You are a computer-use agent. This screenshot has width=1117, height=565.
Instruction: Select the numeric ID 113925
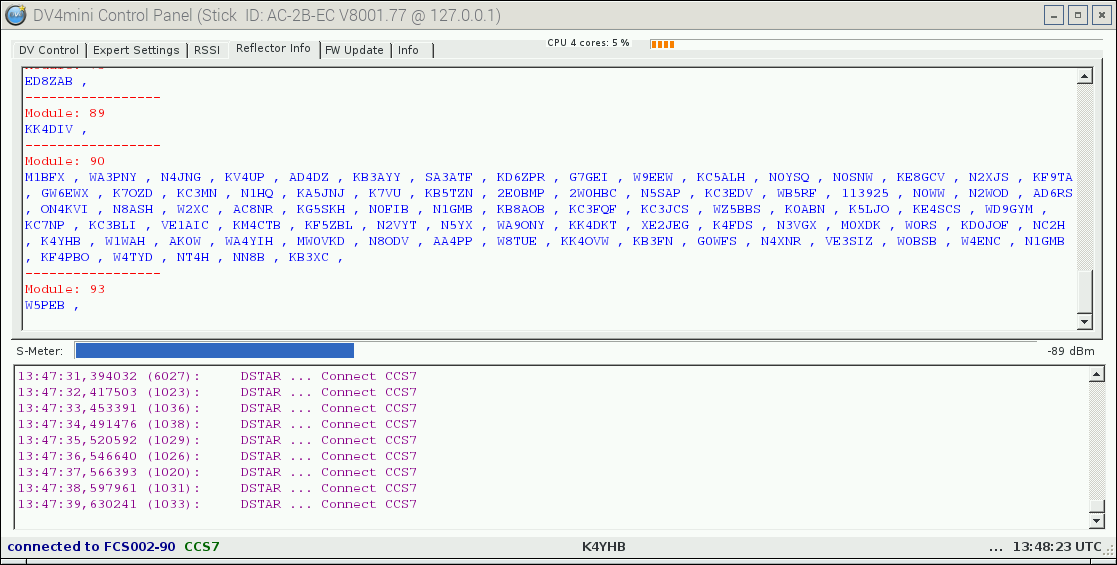pos(866,193)
